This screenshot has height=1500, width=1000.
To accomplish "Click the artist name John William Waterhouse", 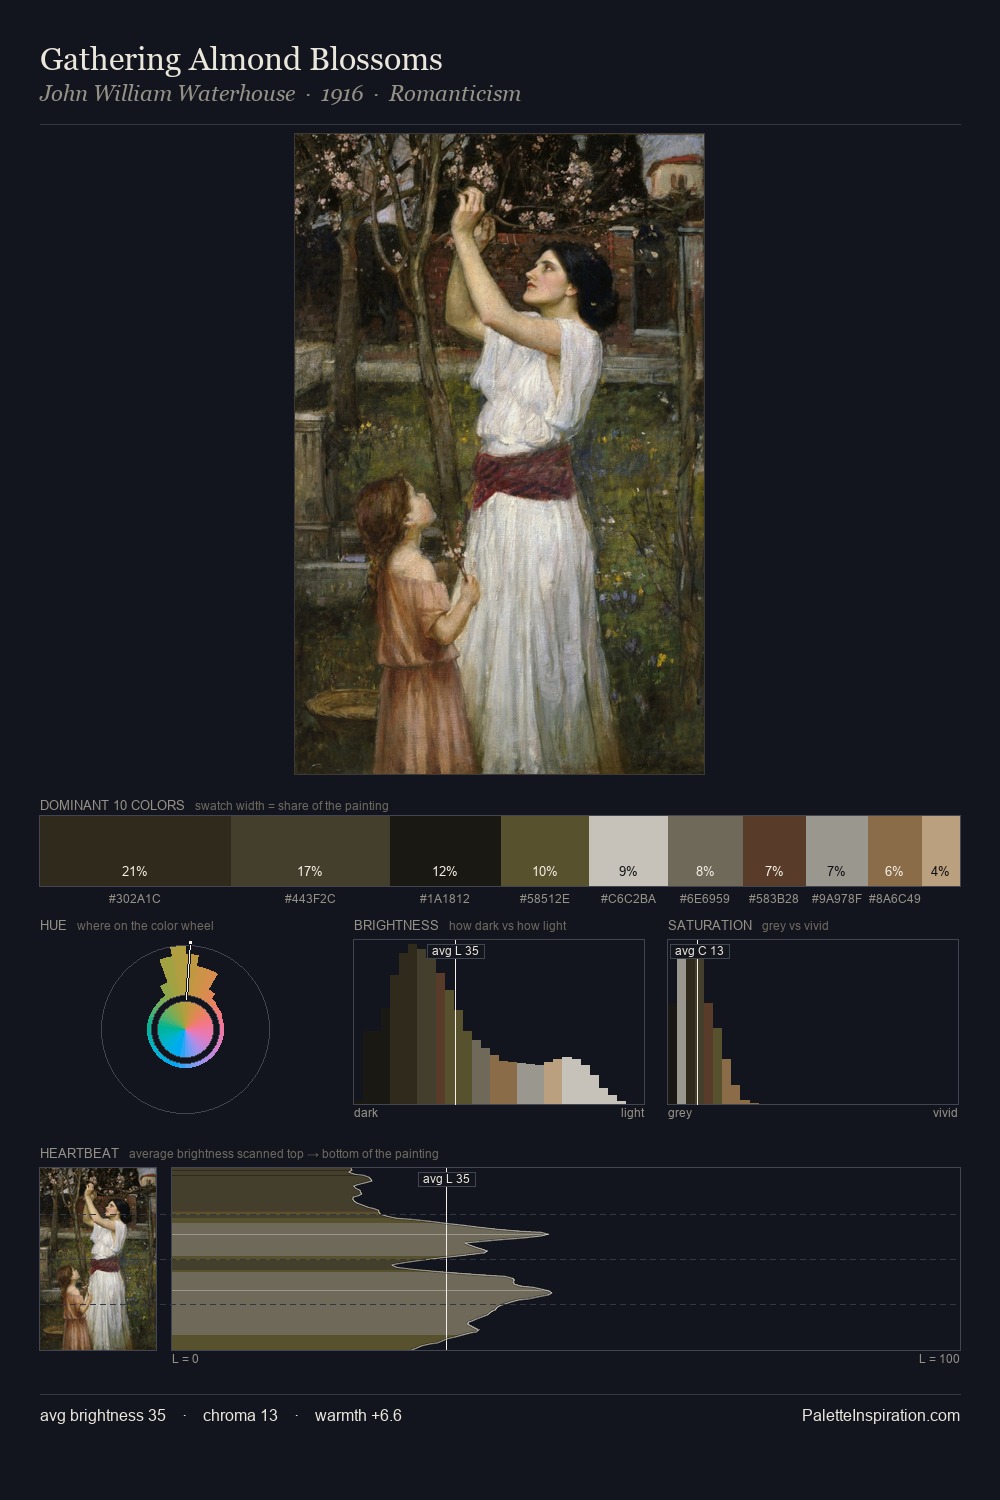I will click(x=167, y=94).
